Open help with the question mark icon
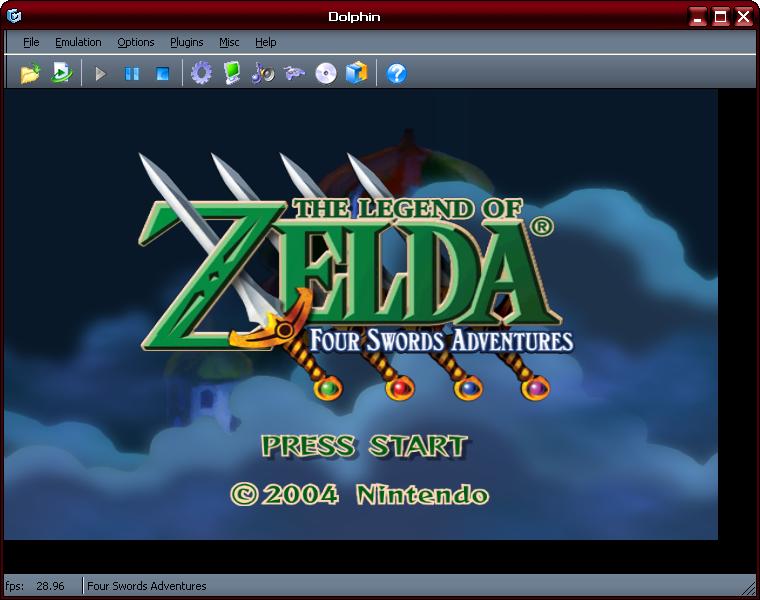Screen dimensions: 760x600 pos(396,74)
